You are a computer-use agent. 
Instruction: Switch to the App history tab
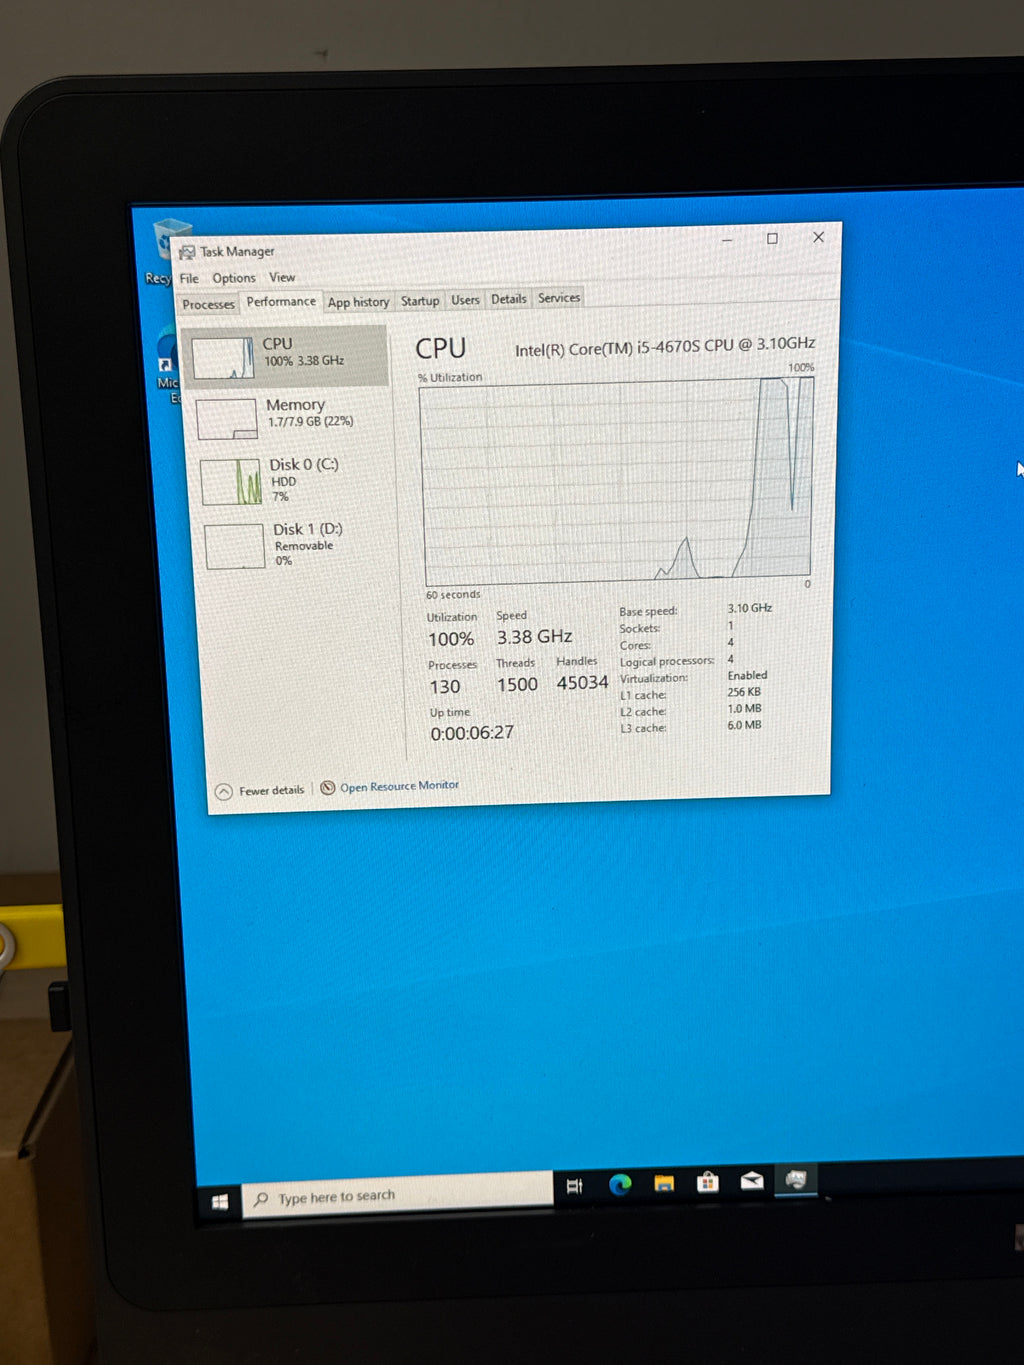[358, 302]
